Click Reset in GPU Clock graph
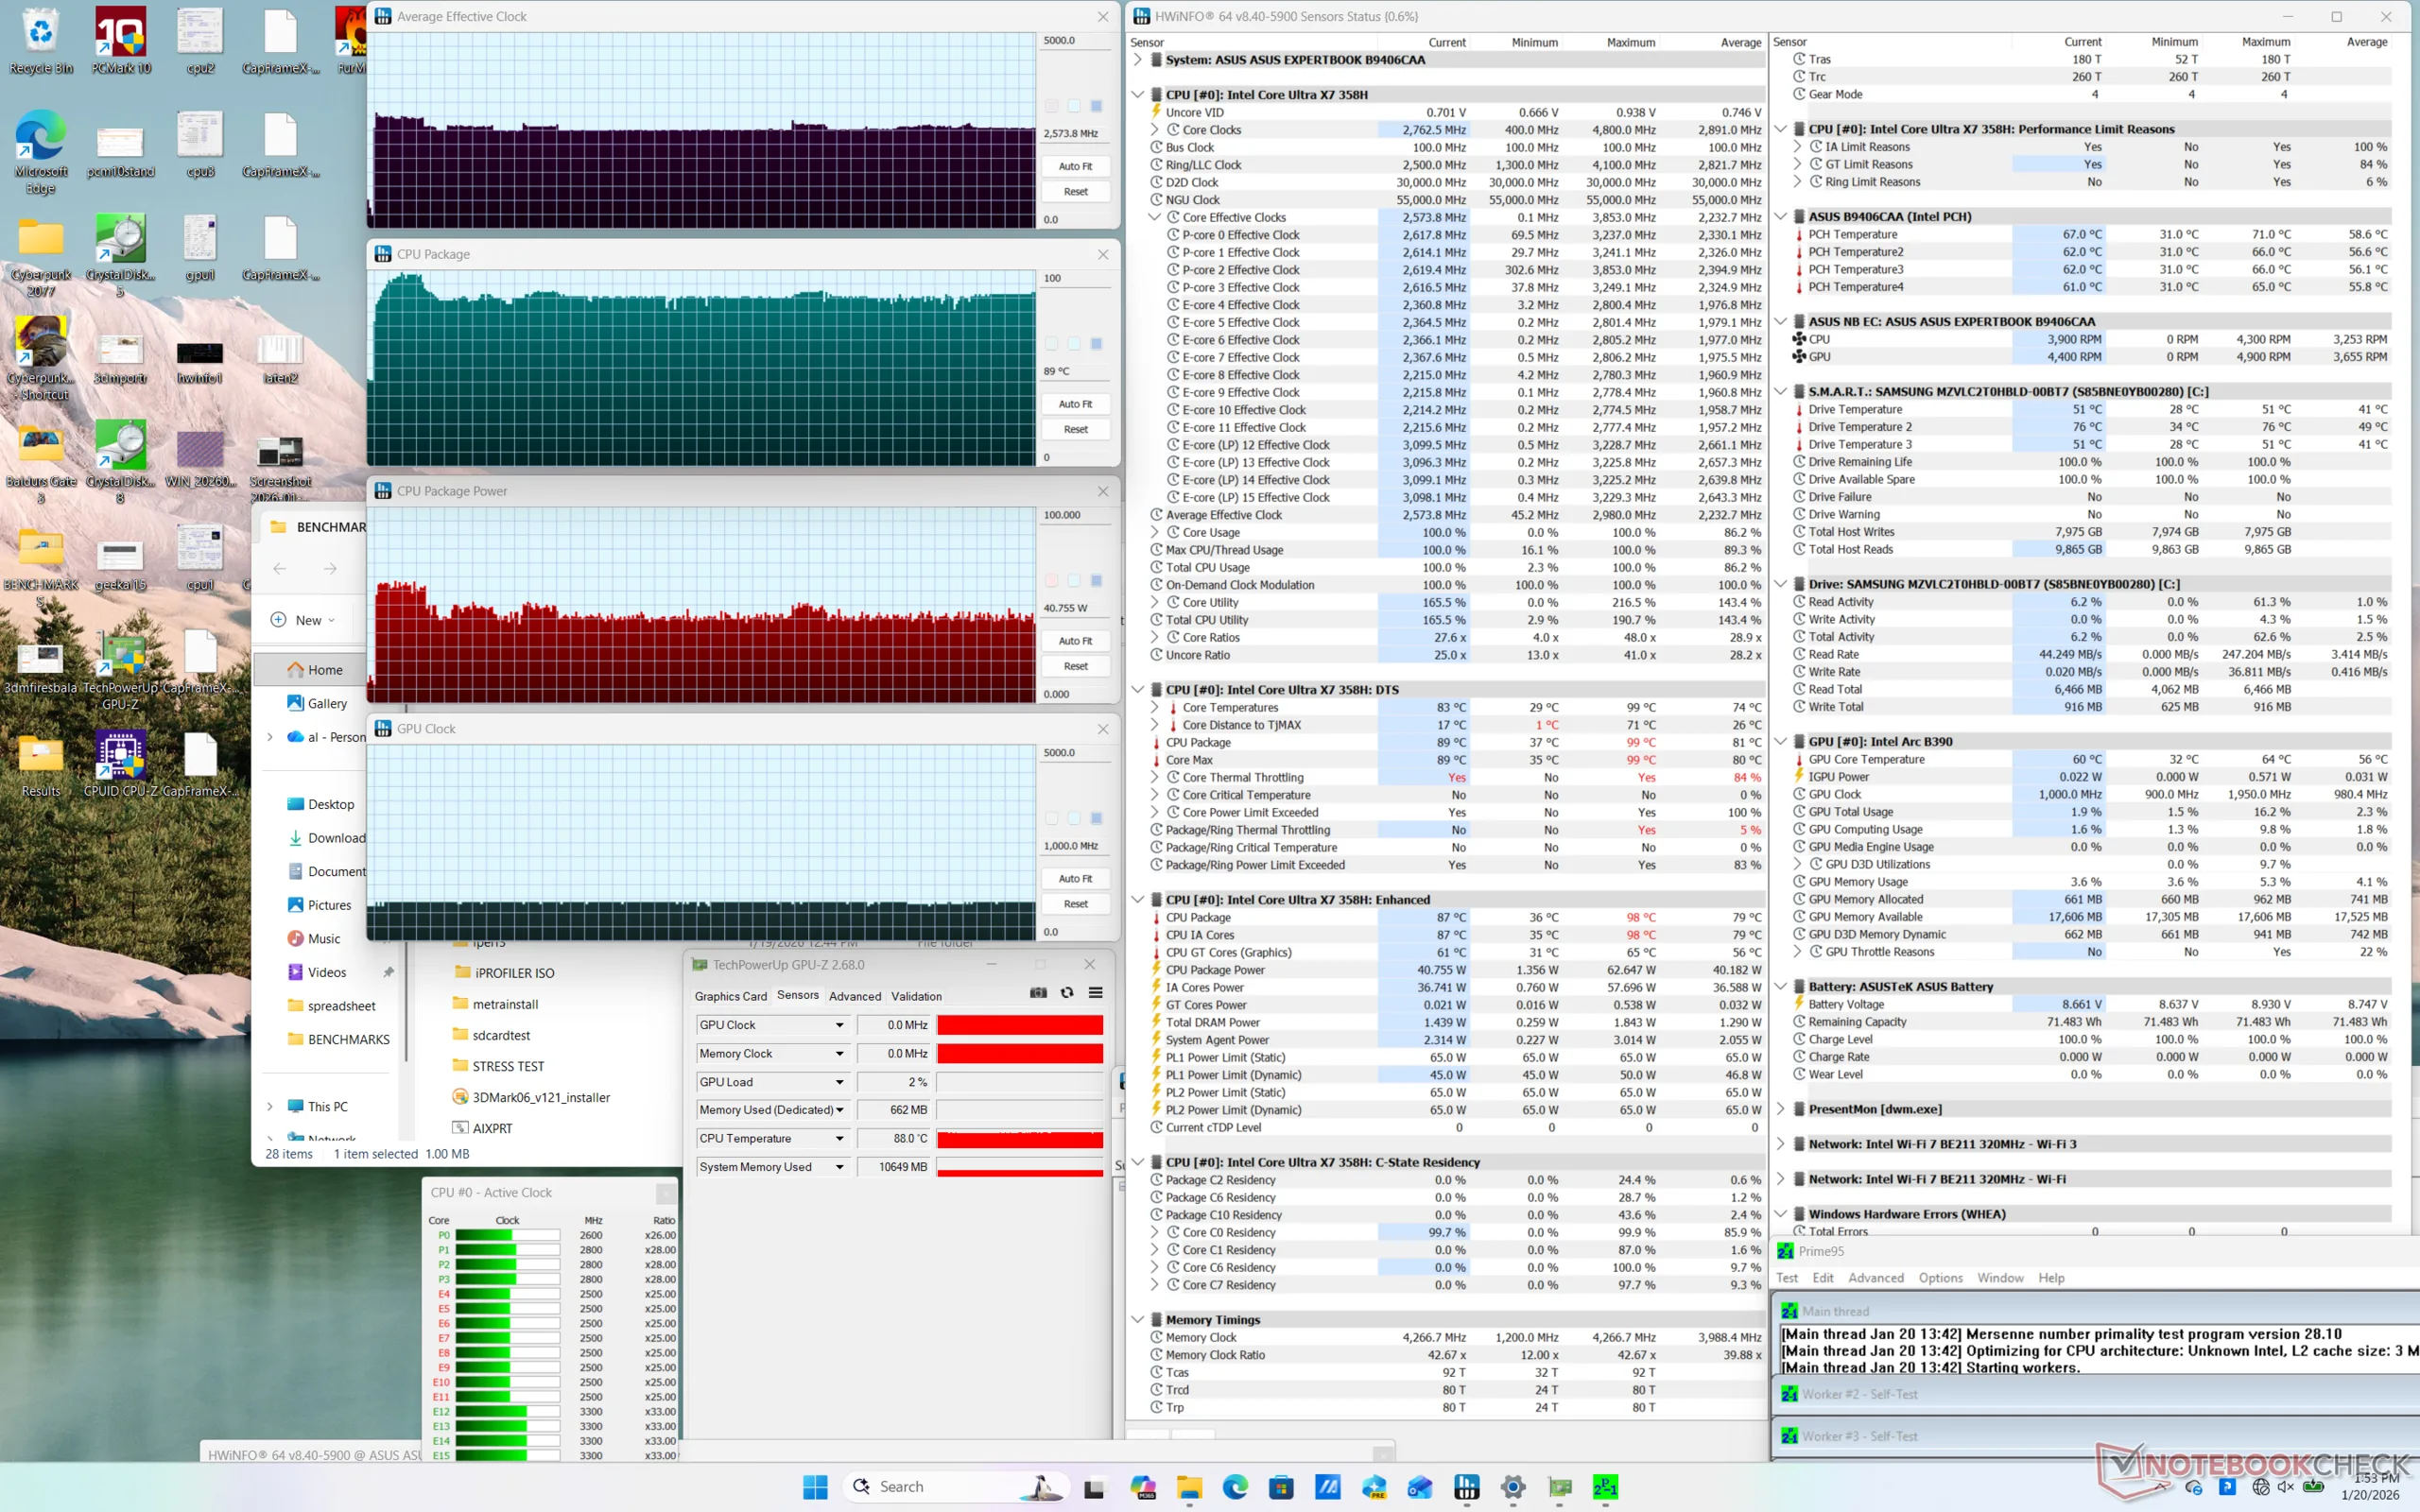The width and height of the screenshot is (2420, 1512). point(1075,904)
